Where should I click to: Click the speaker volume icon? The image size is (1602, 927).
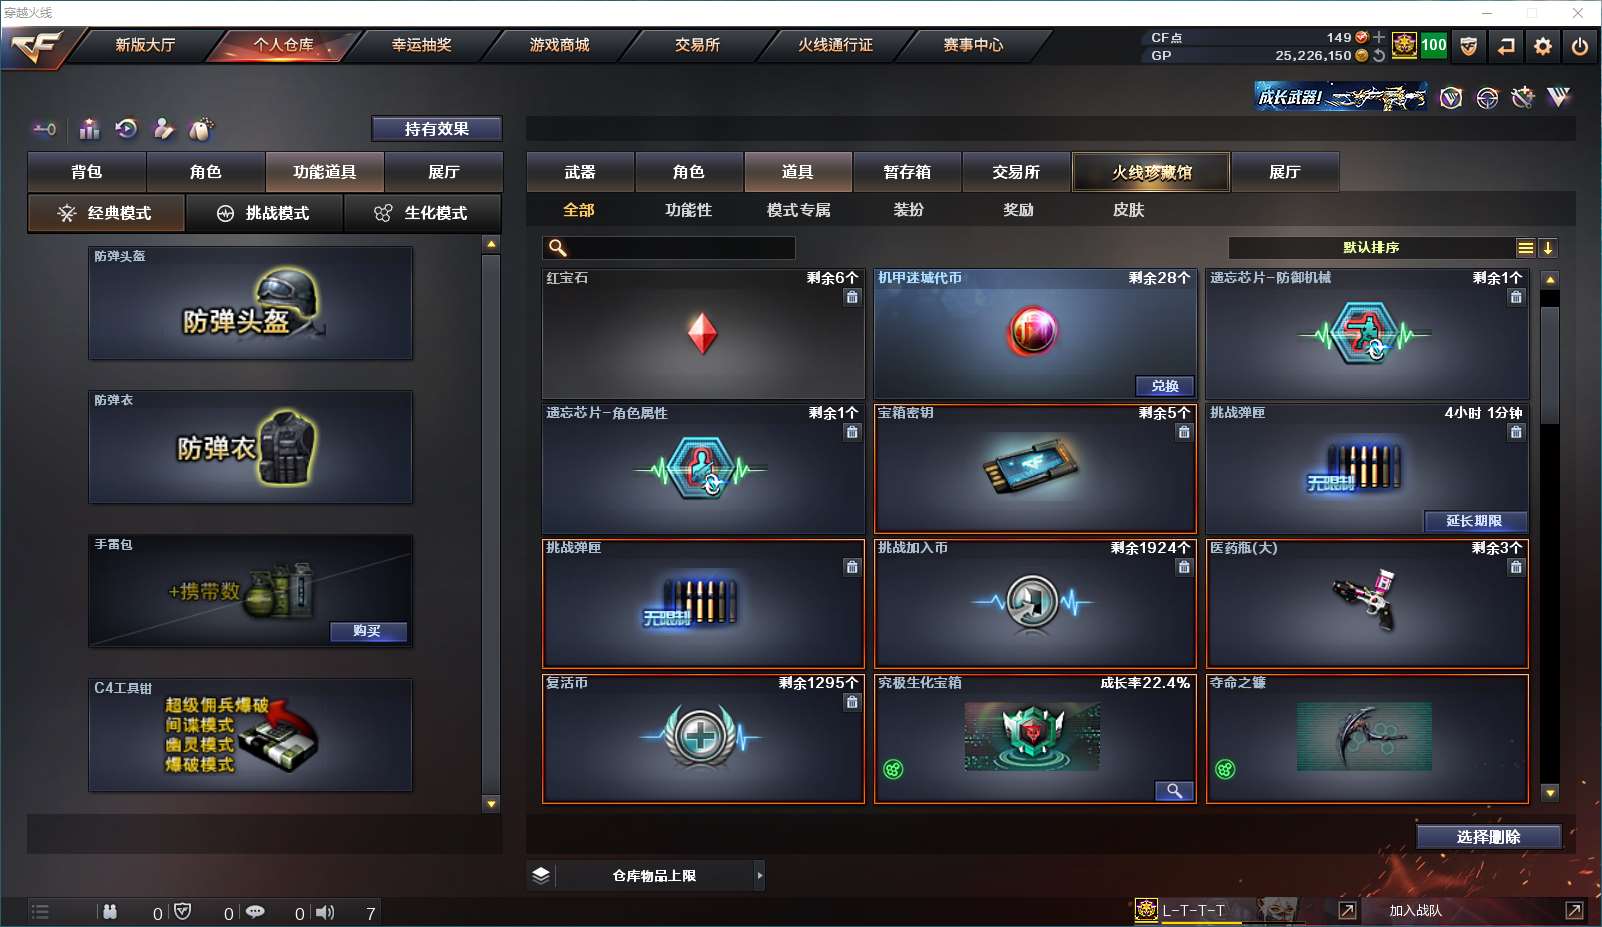[325, 912]
